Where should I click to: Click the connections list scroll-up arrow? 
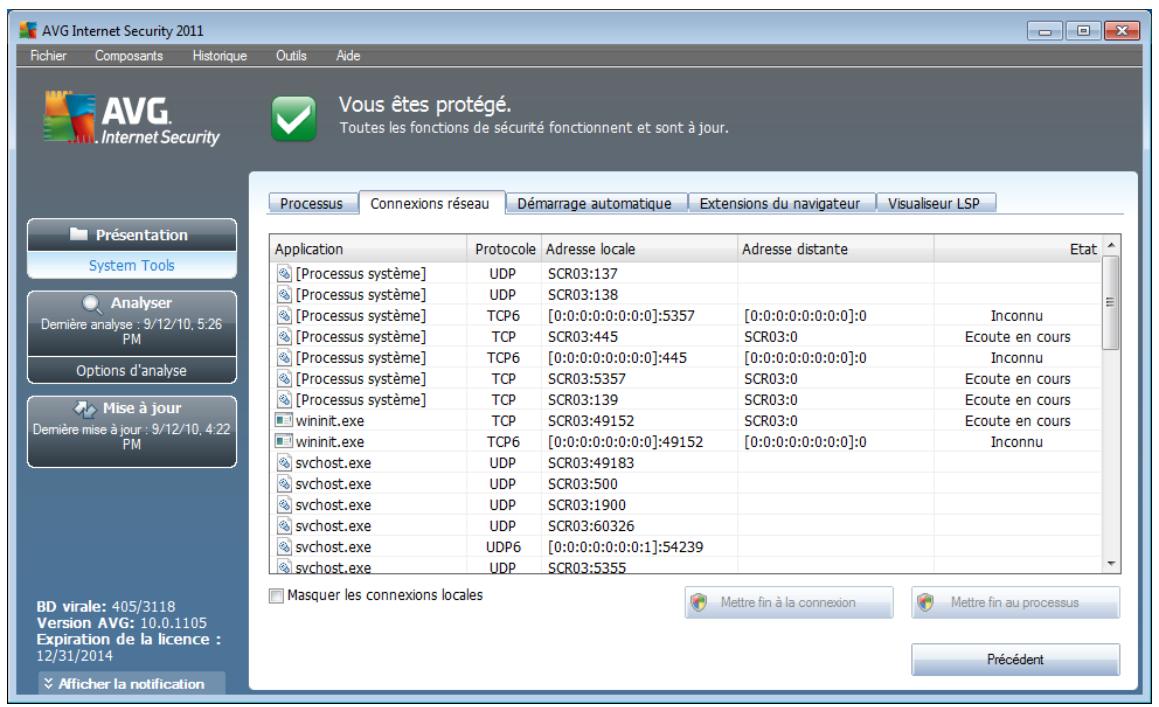click(1111, 245)
